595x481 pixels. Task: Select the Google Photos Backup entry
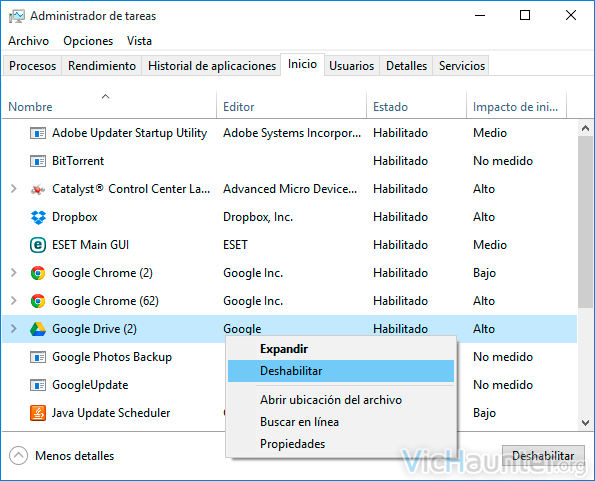click(x=112, y=357)
